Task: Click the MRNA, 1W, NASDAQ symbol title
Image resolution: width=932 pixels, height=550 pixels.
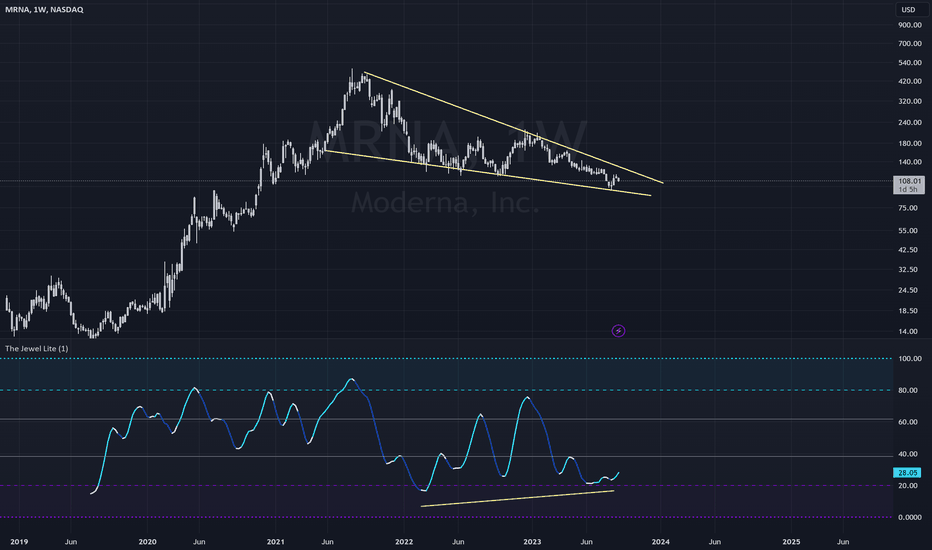Action: (x=44, y=10)
